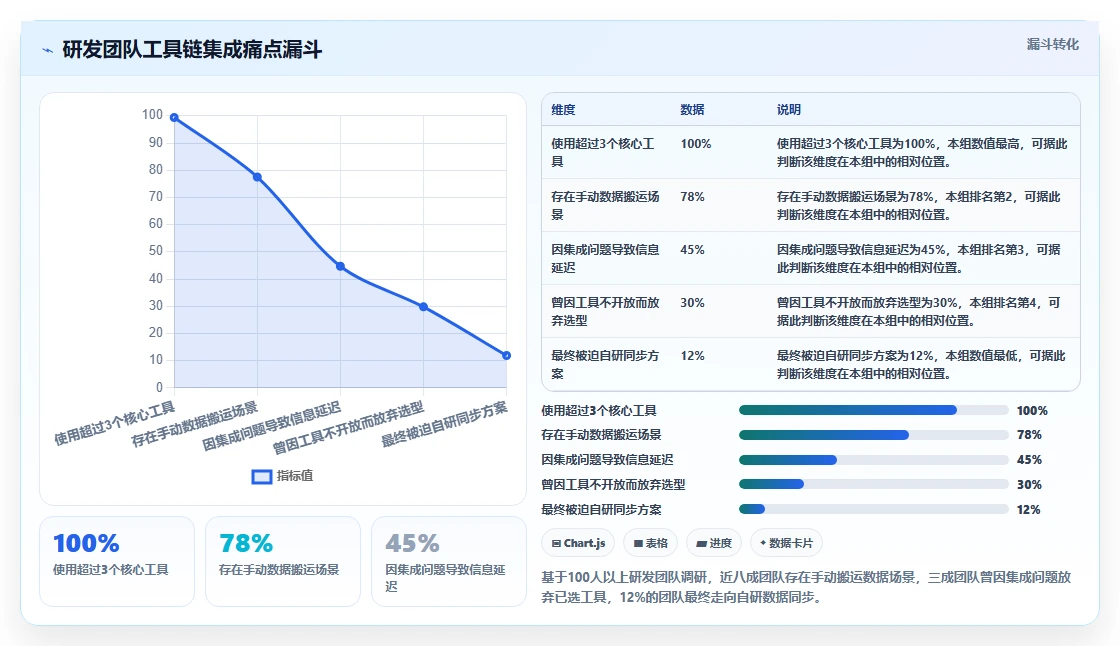Click progress list label 最终被迫自研同步方案
The height and width of the screenshot is (646, 1120).
pos(601,510)
